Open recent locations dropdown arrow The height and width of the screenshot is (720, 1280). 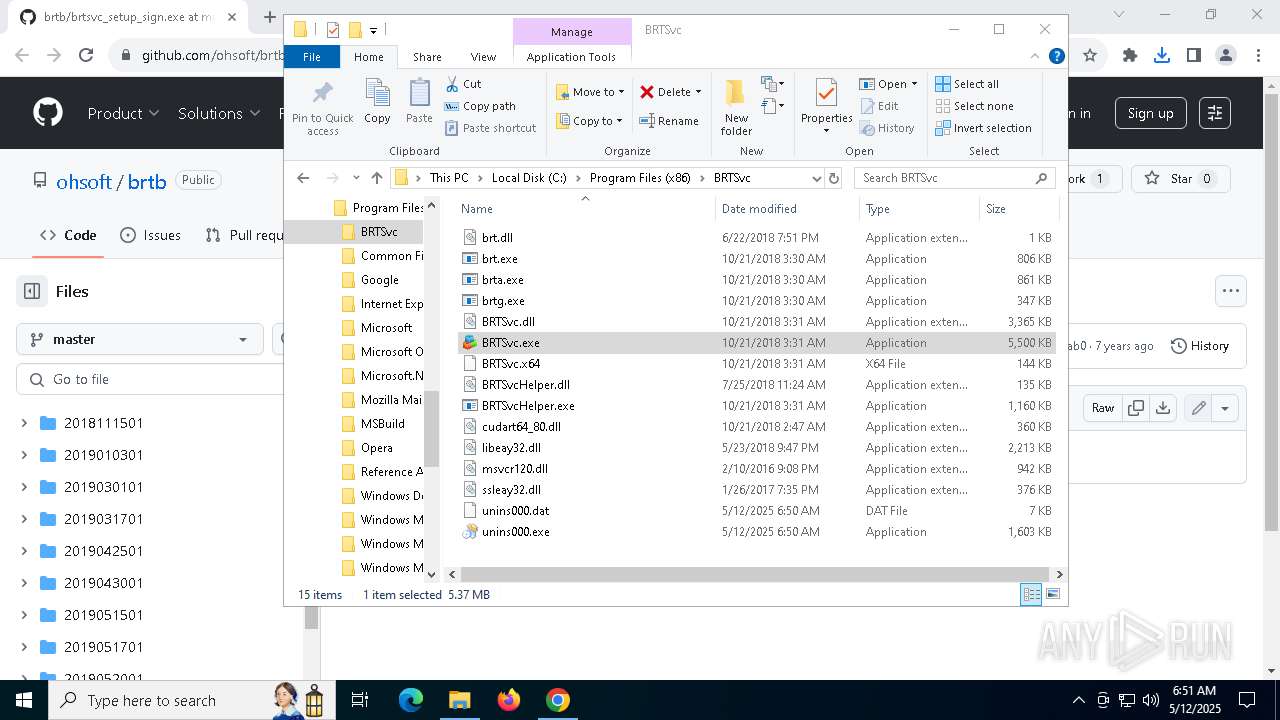click(357, 178)
